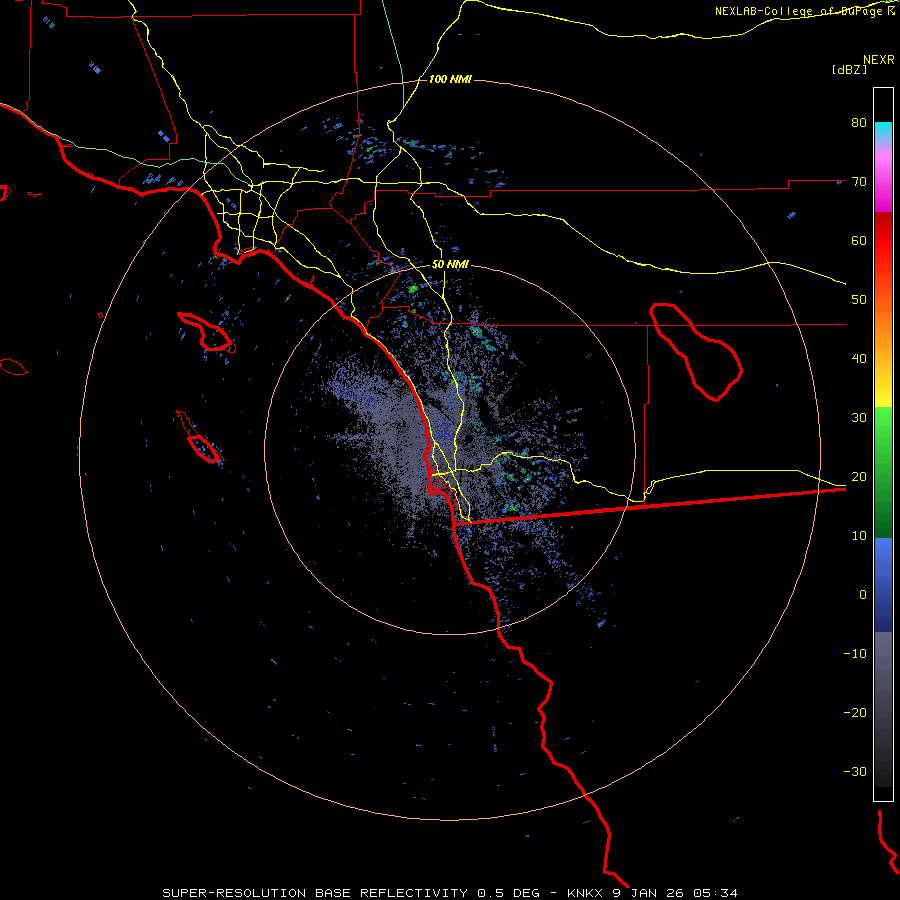900x900 pixels.
Task: Click the 20 value on dBZ scale
Action: [859, 476]
